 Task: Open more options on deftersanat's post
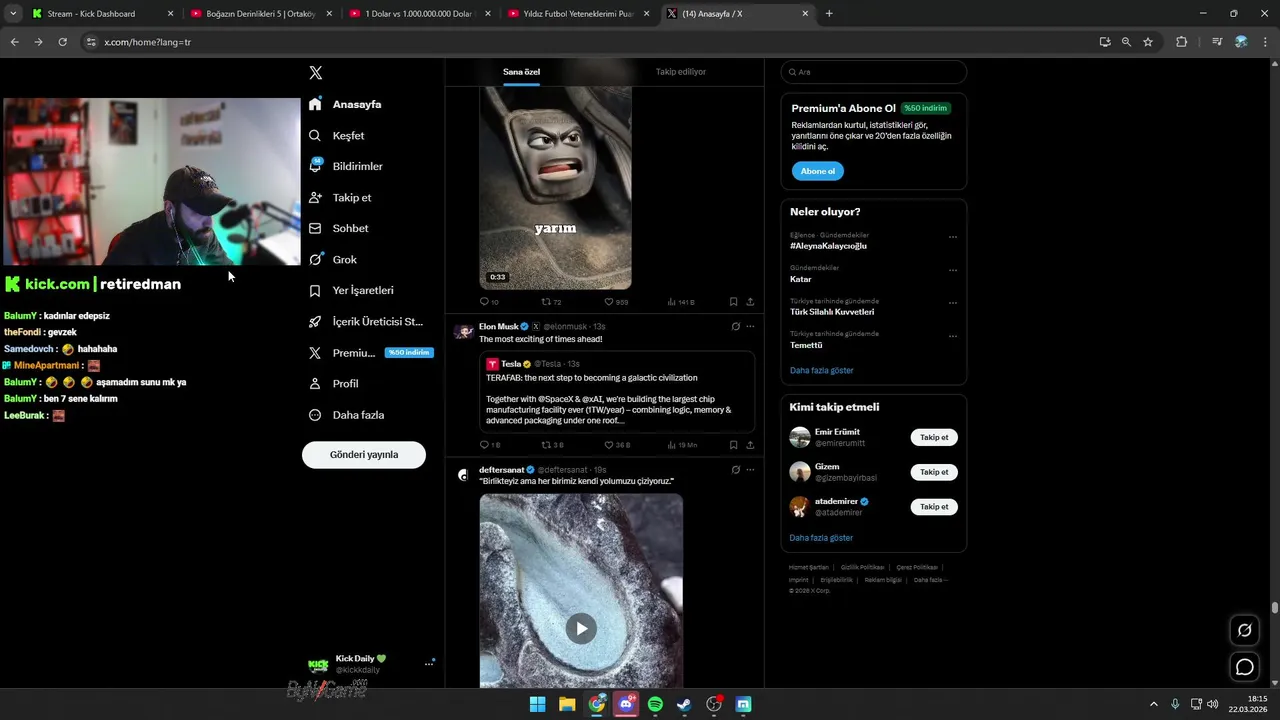pyautogui.click(x=750, y=469)
